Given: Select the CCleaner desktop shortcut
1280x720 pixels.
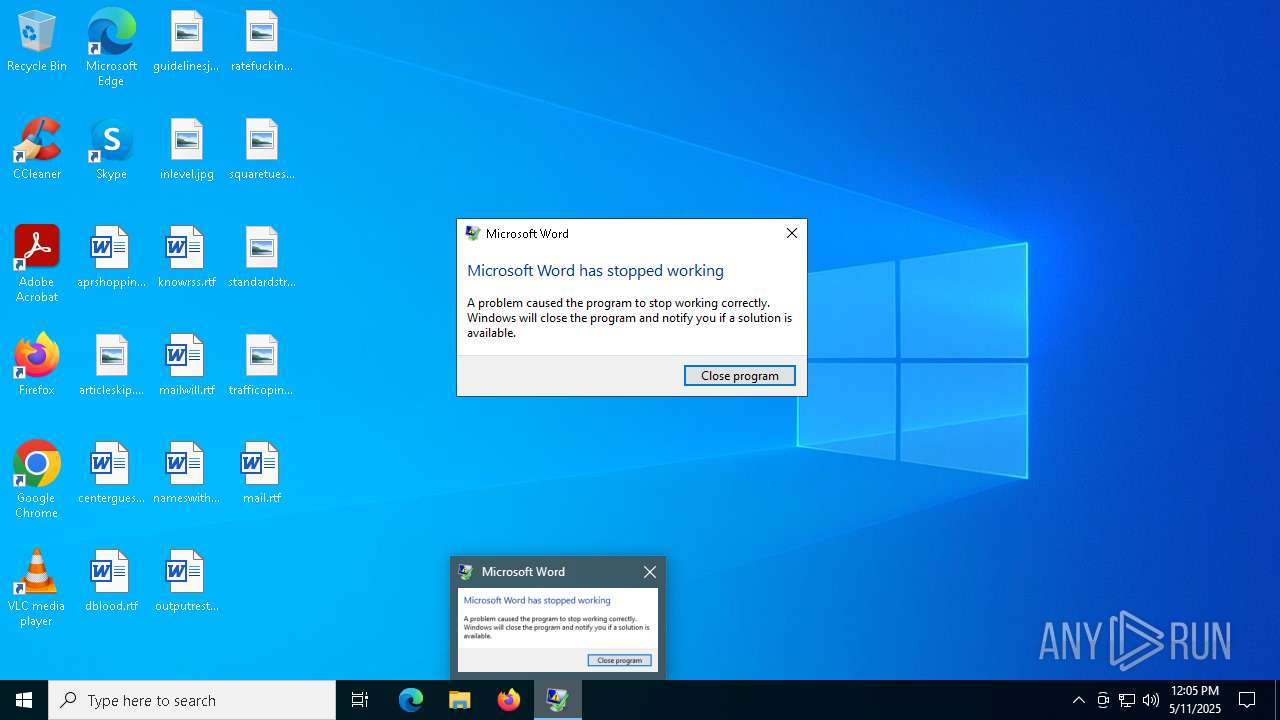Looking at the screenshot, I should point(37,149).
